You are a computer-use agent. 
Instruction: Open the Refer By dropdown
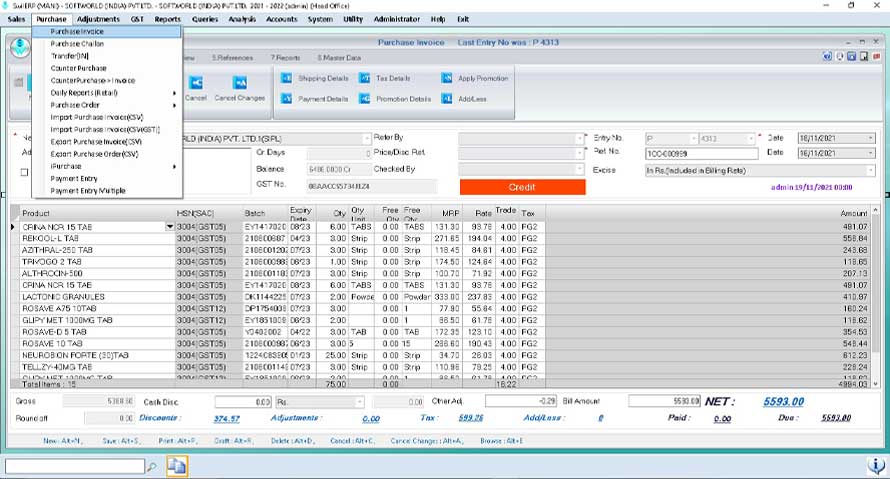[x=580, y=137]
